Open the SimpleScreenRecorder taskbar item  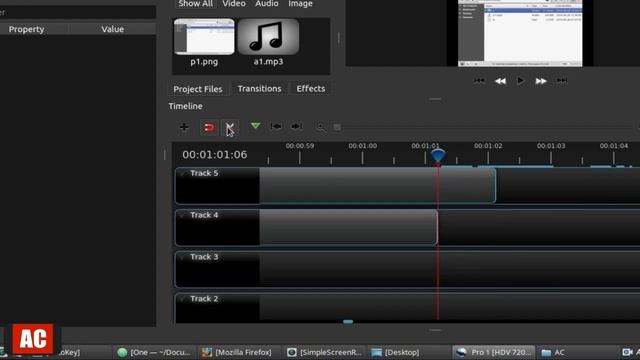tap(324, 352)
